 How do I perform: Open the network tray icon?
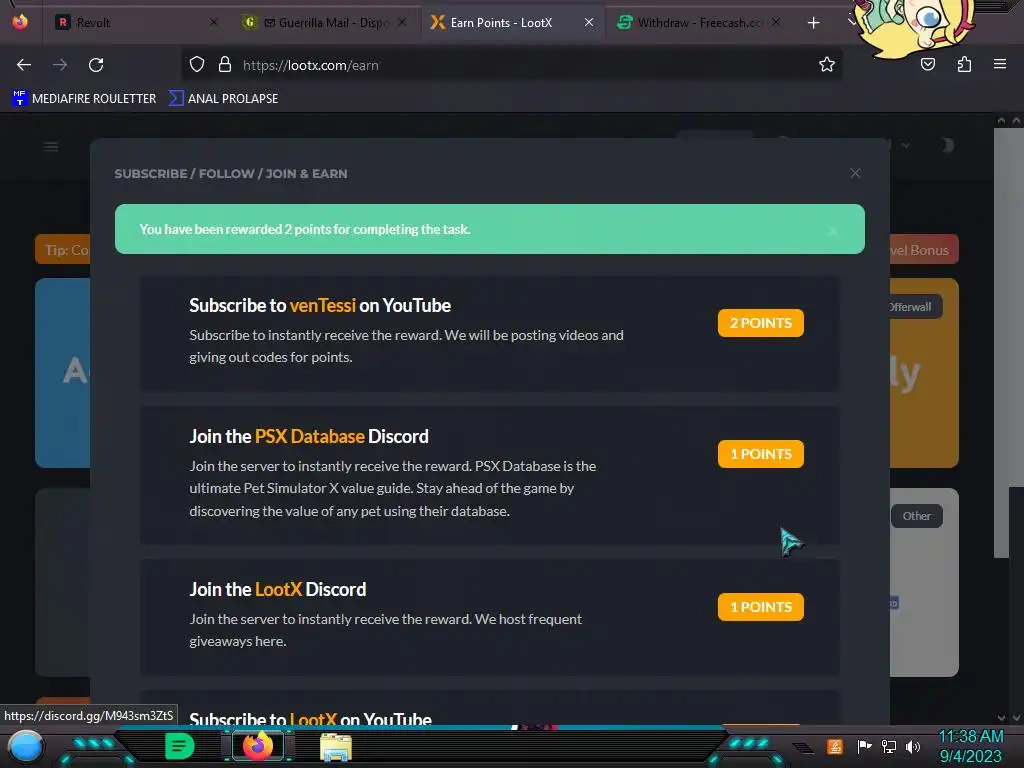tap(888, 746)
